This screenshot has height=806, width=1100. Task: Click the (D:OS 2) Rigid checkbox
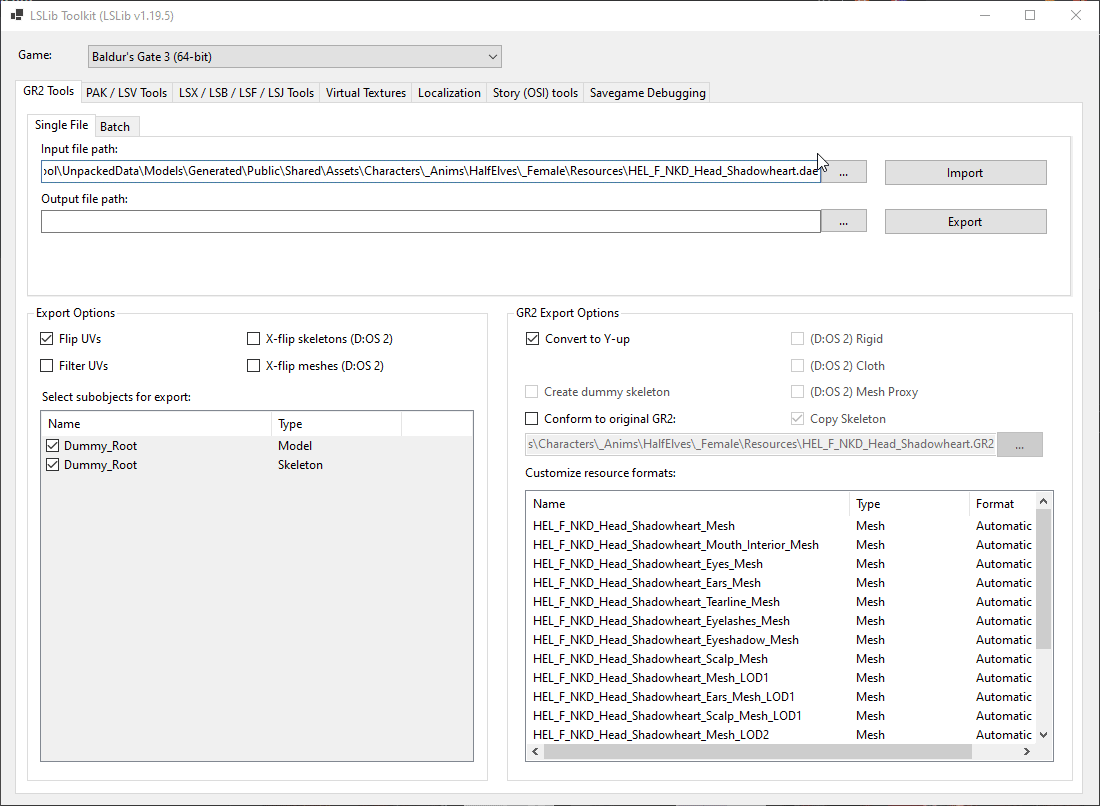click(798, 339)
